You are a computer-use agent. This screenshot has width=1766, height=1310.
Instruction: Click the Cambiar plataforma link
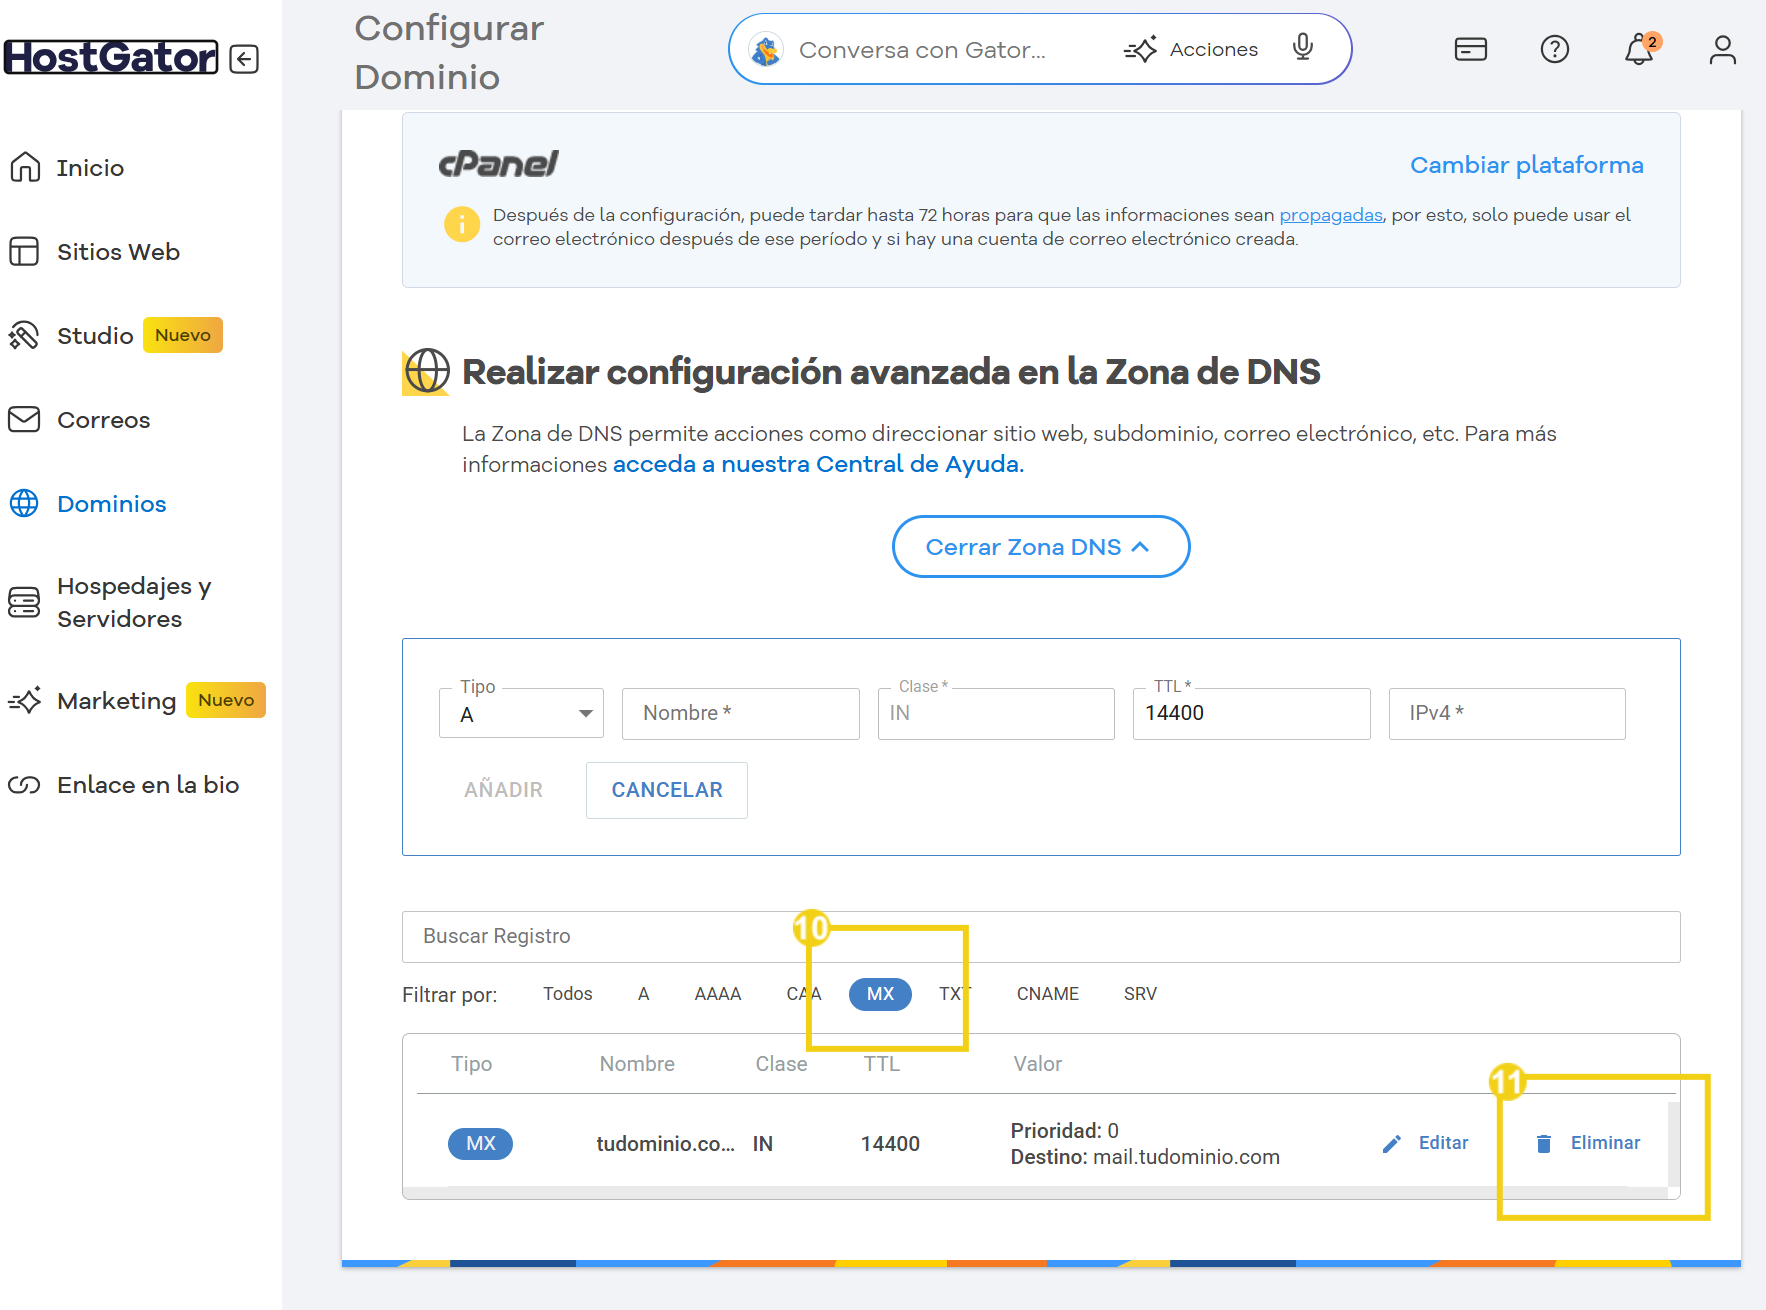pos(1526,165)
